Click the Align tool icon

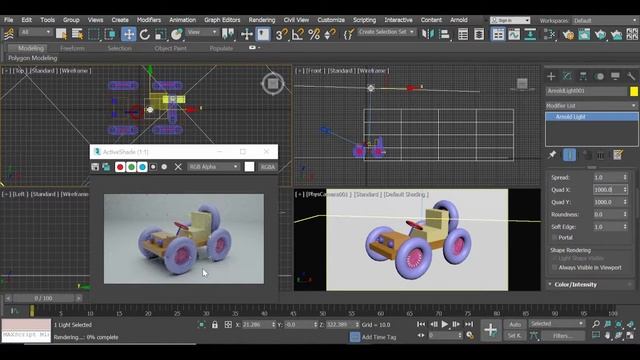click(x=444, y=34)
